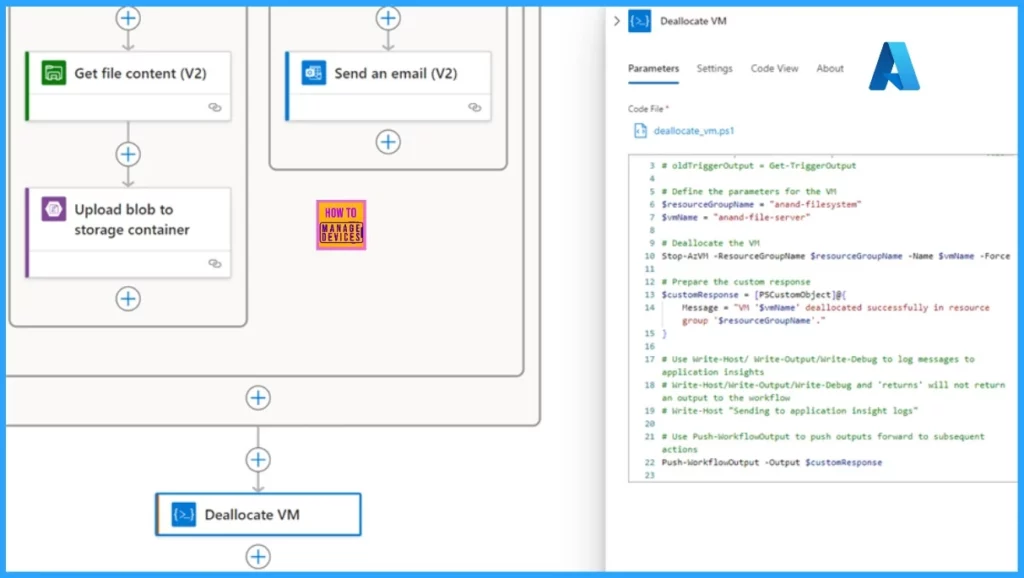
Task: Switch to the Parameters tab
Action: point(653,69)
